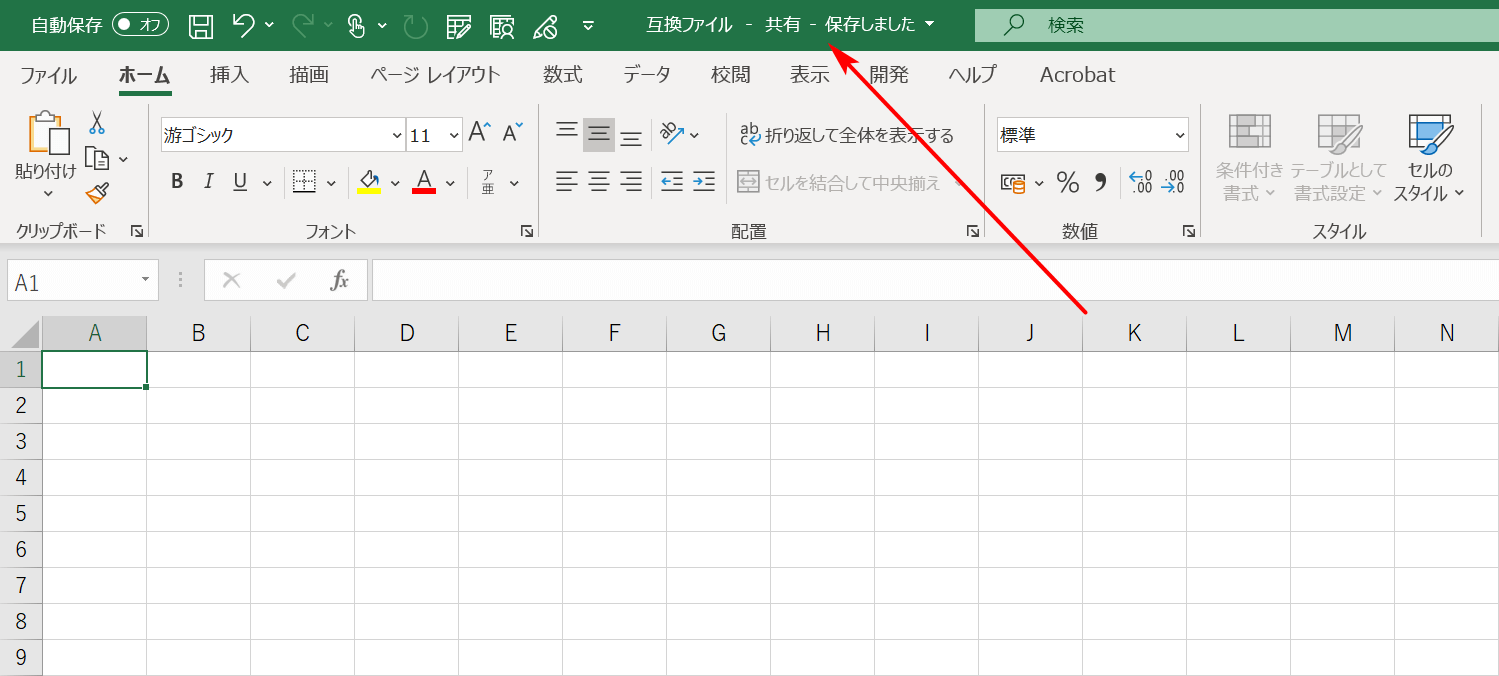The height and width of the screenshot is (676, 1499).
Task: Toggle Italic formatting
Action: pos(209,181)
